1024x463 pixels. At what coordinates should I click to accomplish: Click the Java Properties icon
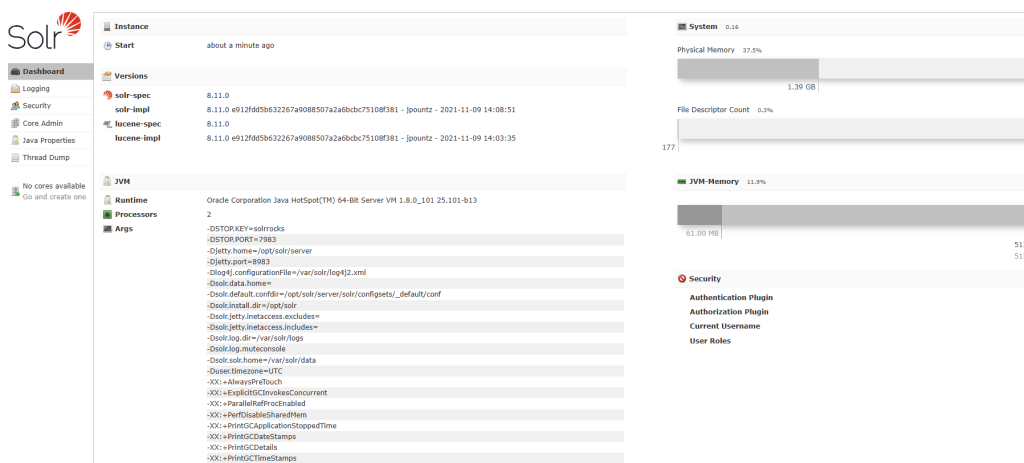(x=15, y=140)
